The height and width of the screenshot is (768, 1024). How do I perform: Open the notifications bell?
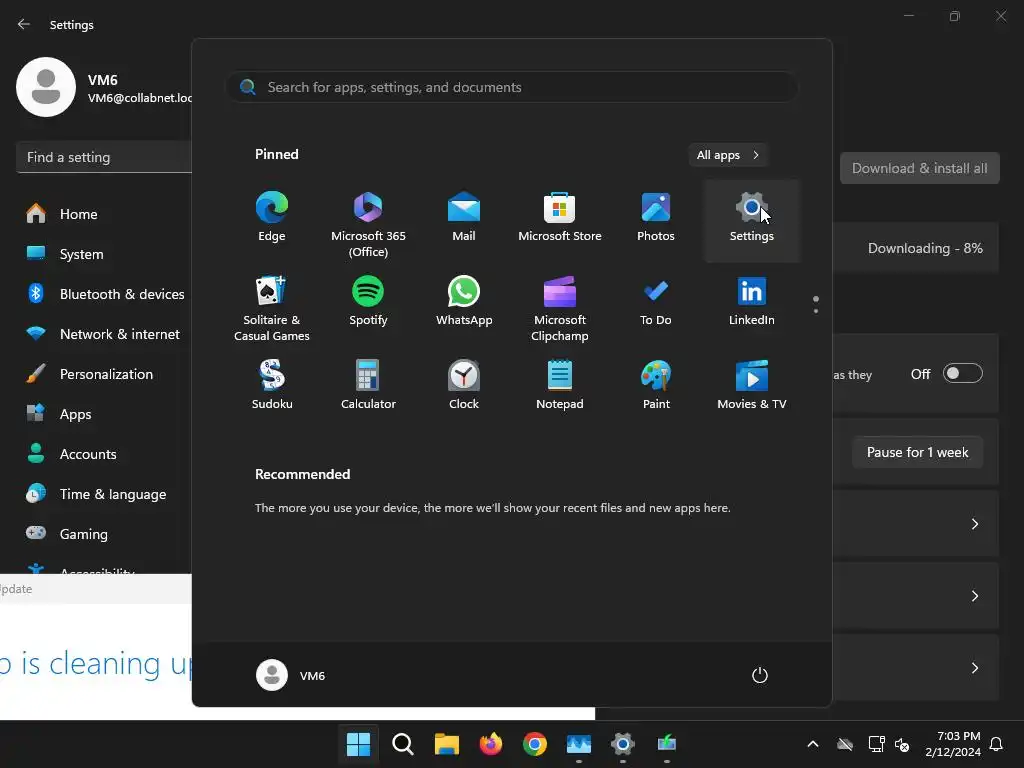[997, 744]
